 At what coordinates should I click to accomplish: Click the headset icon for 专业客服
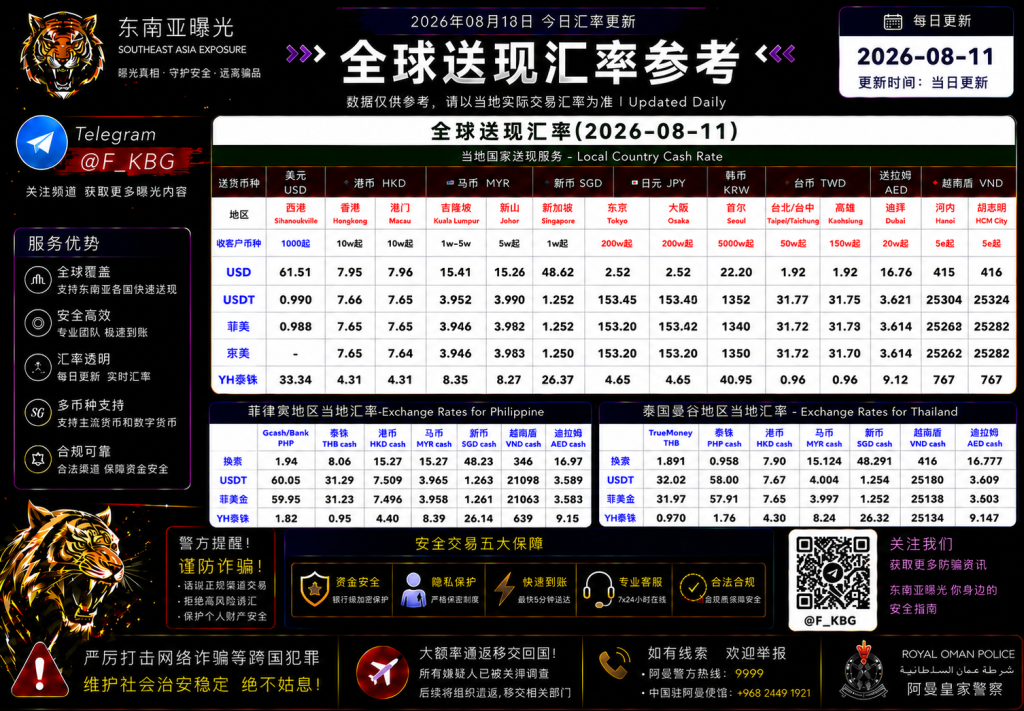coord(598,590)
